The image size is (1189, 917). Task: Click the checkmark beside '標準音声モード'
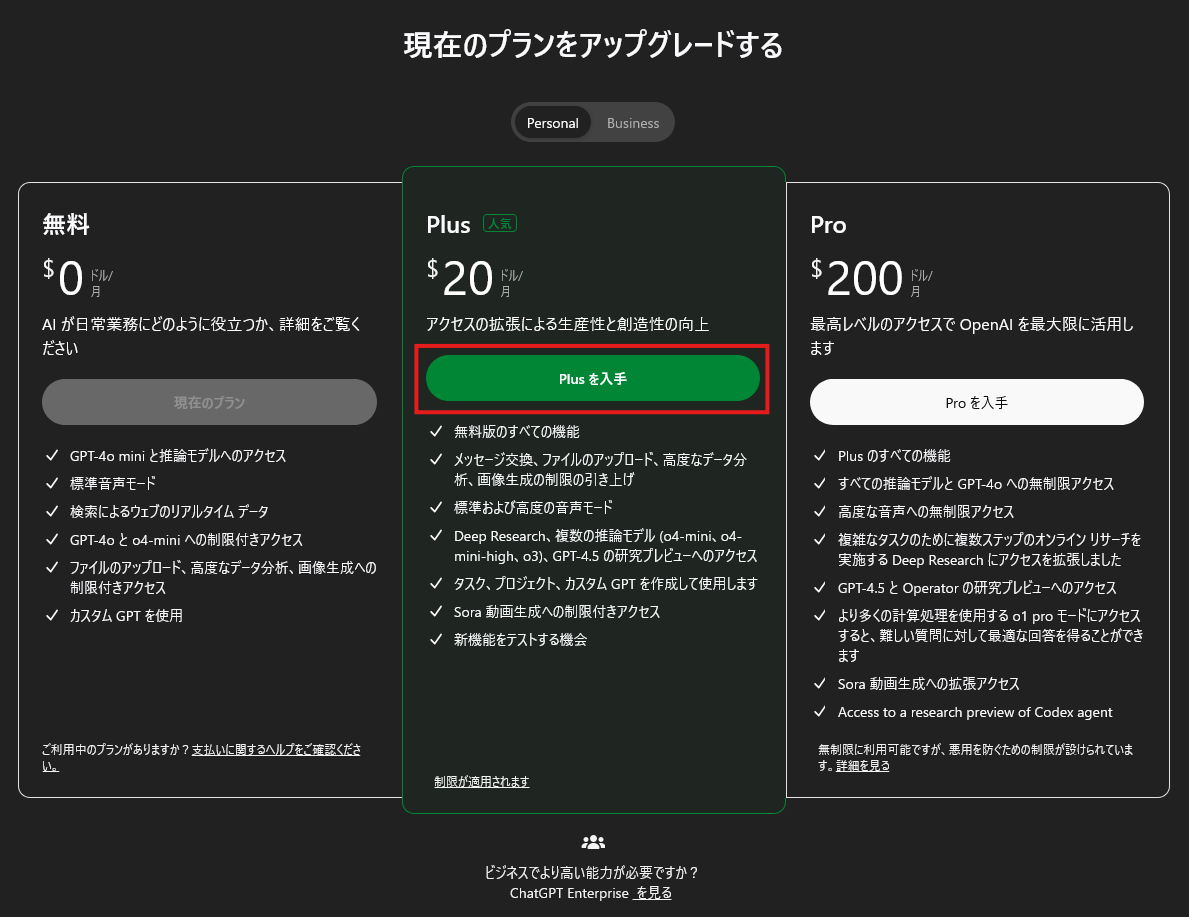[x=52, y=483]
